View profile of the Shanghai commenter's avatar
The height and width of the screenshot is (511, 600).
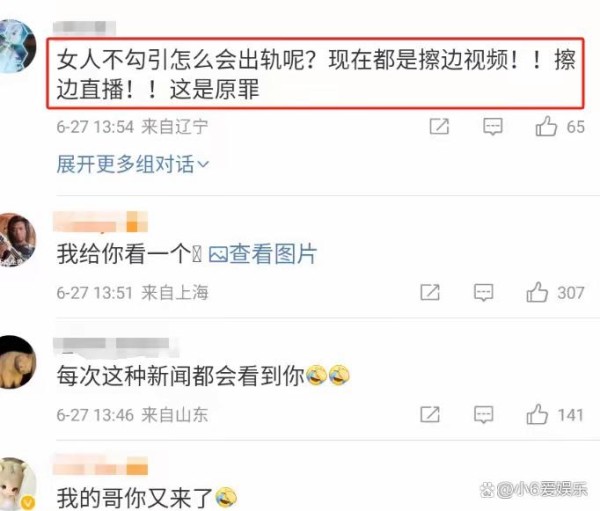click(17, 239)
